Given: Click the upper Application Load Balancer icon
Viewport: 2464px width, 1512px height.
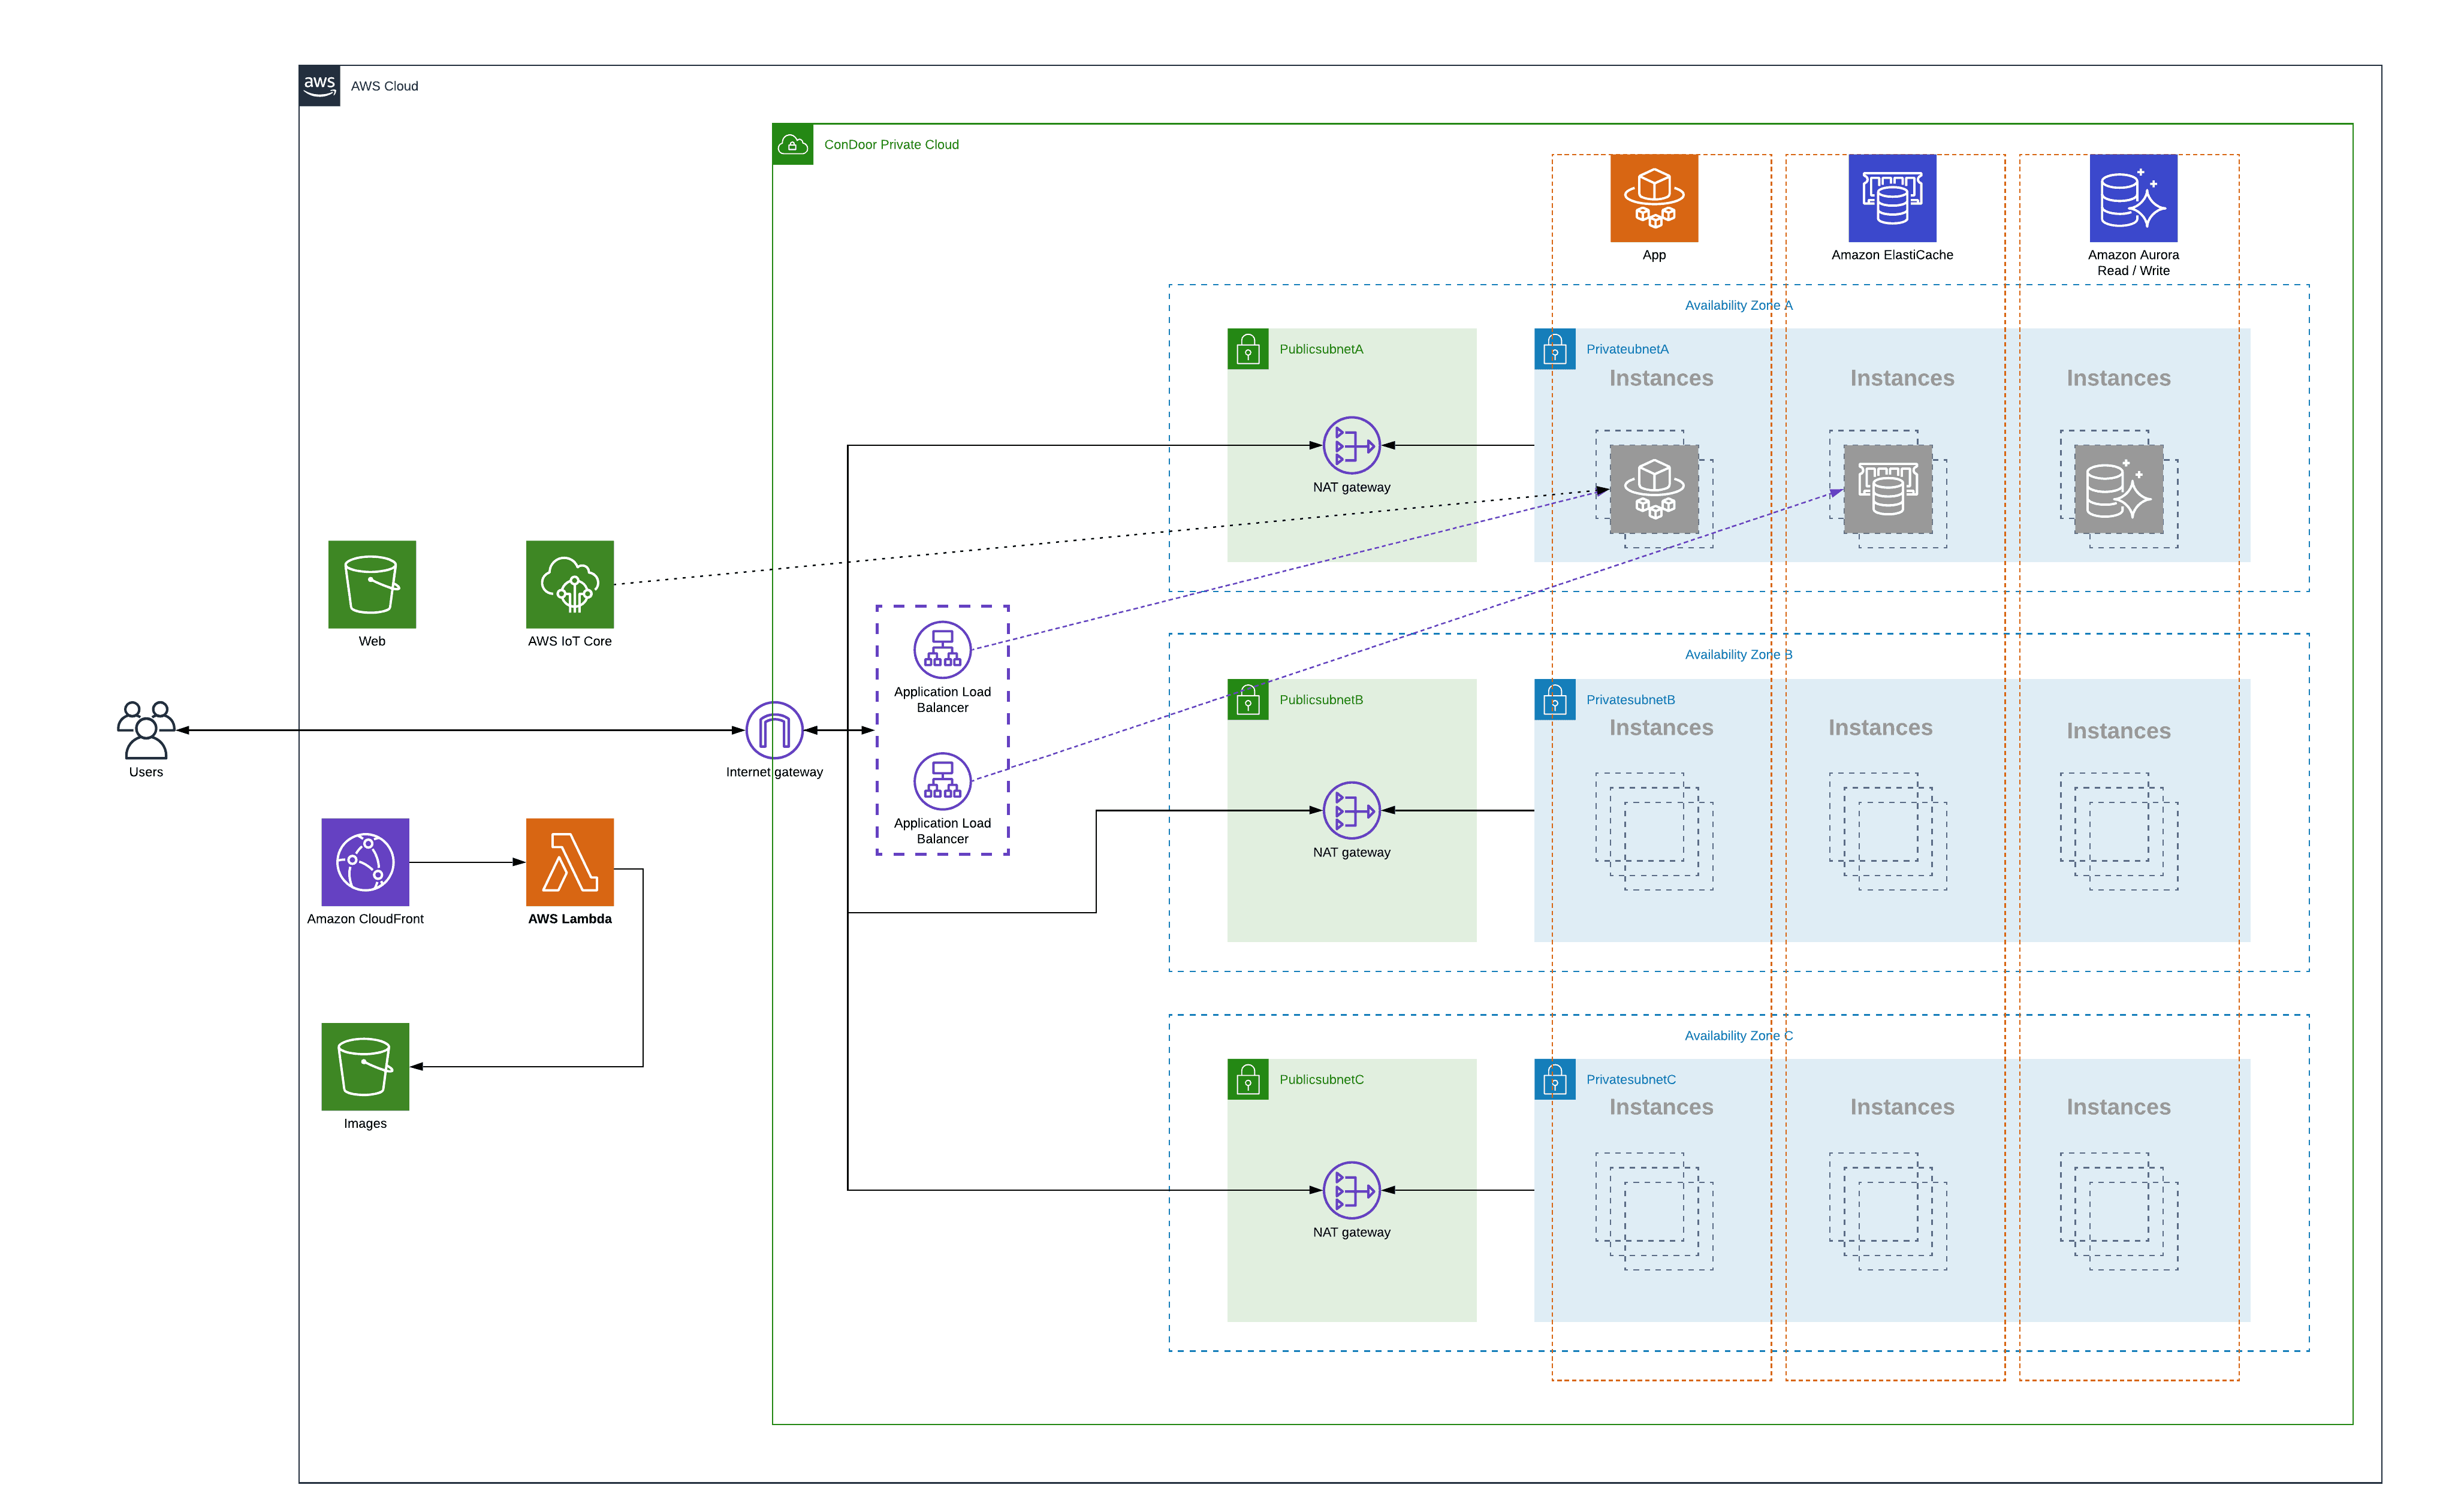Looking at the screenshot, I should coord(942,650).
